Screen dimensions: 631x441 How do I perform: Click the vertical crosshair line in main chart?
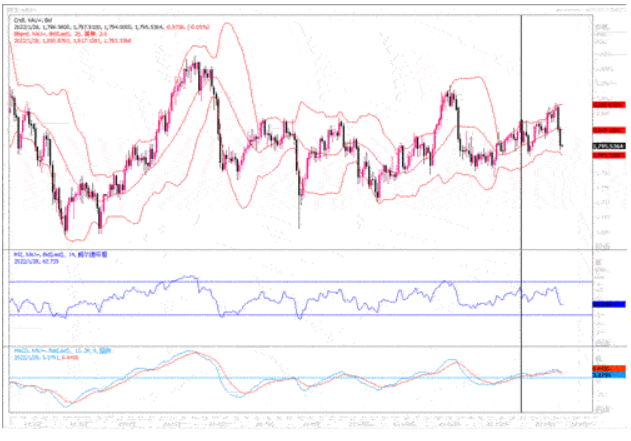tap(522, 200)
